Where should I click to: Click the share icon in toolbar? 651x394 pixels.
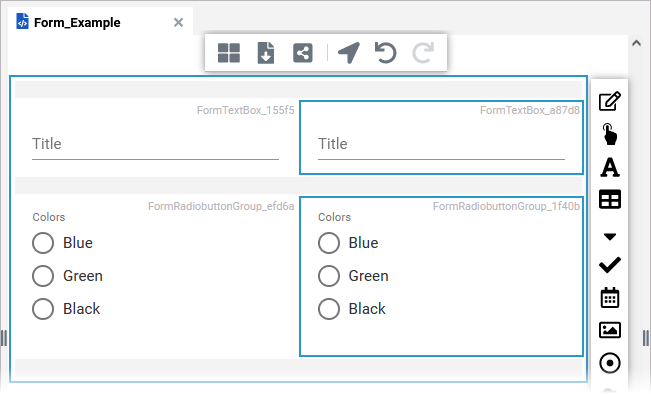pyautogui.click(x=303, y=53)
